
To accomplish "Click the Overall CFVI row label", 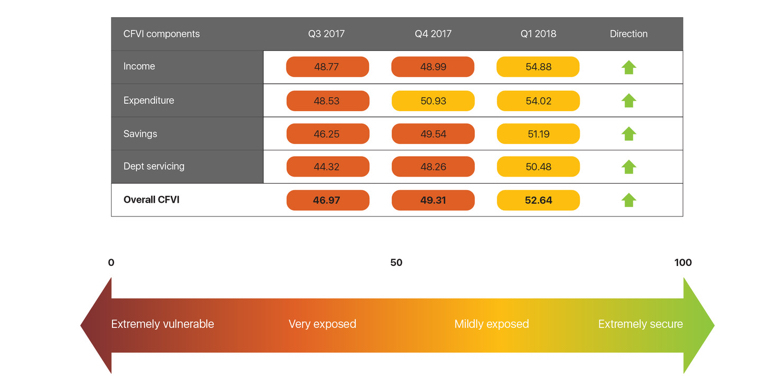I will pos(151,200).
